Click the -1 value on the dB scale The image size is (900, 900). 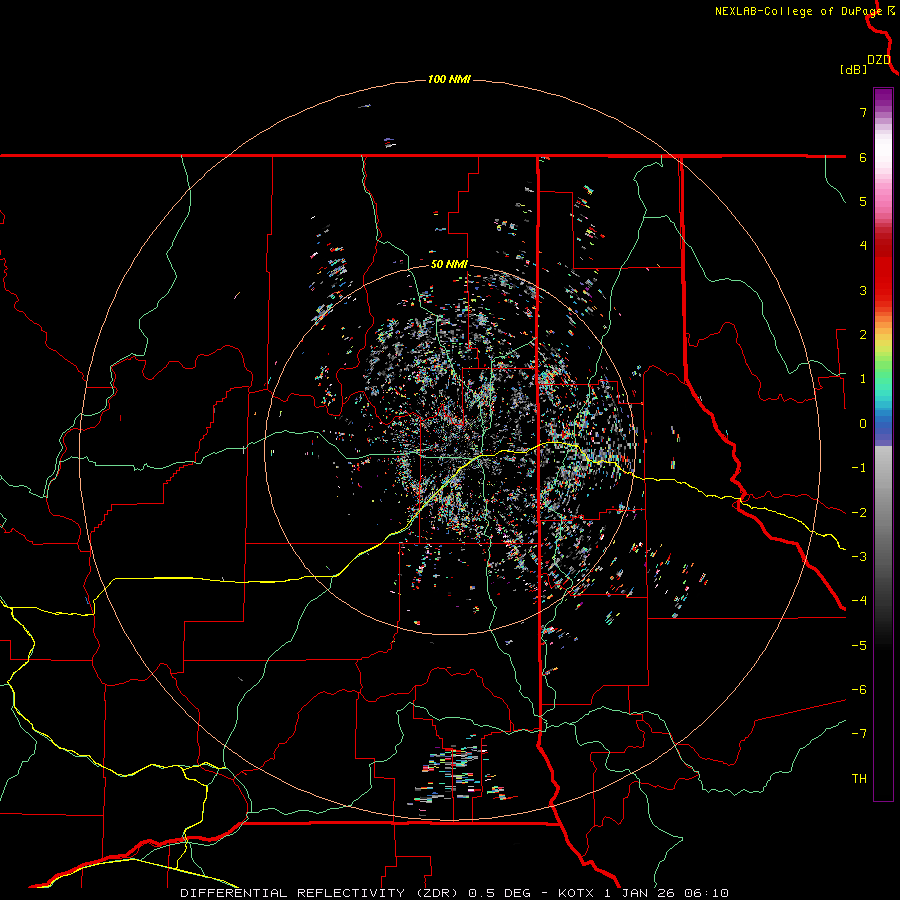[859, 468]
